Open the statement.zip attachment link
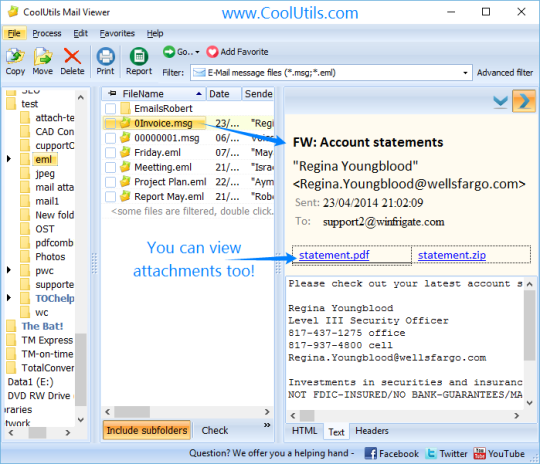The height and width of the screenshot is (464, 540). coord(451,255)
